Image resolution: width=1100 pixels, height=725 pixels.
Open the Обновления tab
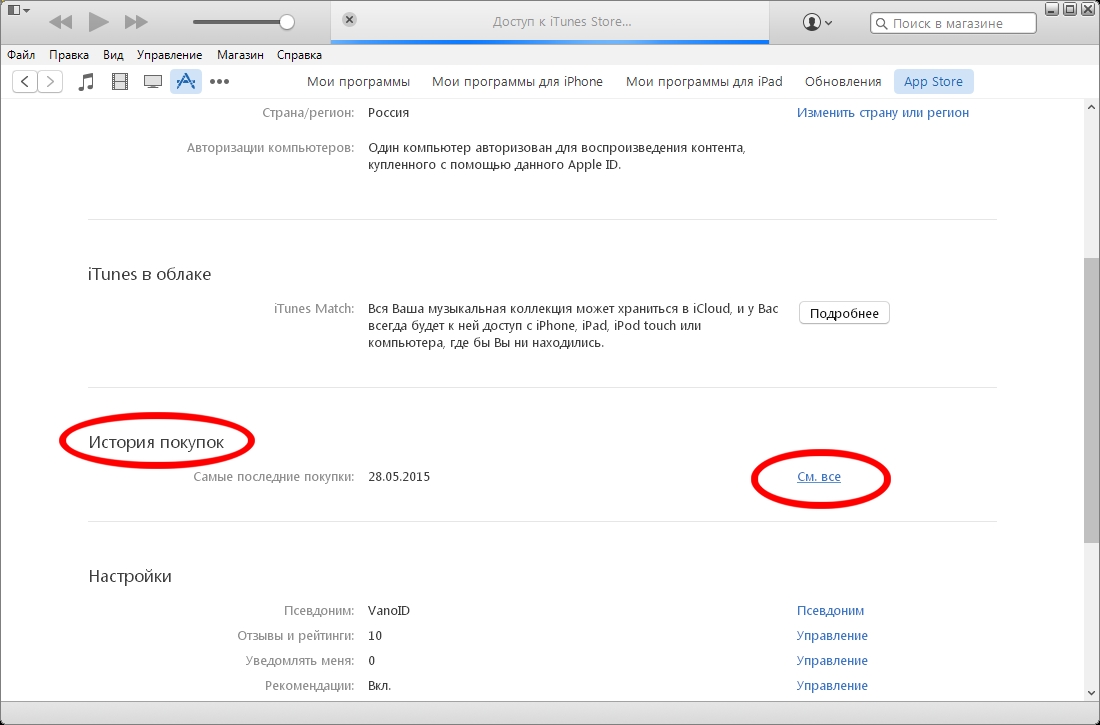(843, 81)
